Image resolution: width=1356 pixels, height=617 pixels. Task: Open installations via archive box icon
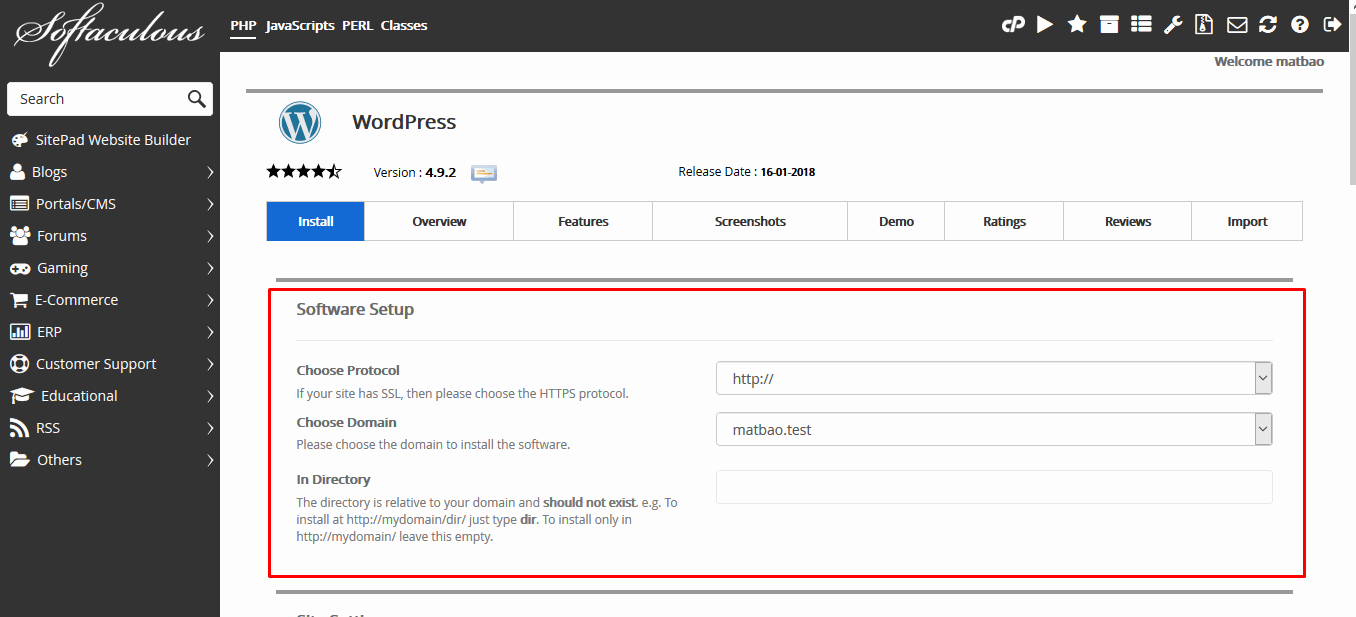(1109, 25)
